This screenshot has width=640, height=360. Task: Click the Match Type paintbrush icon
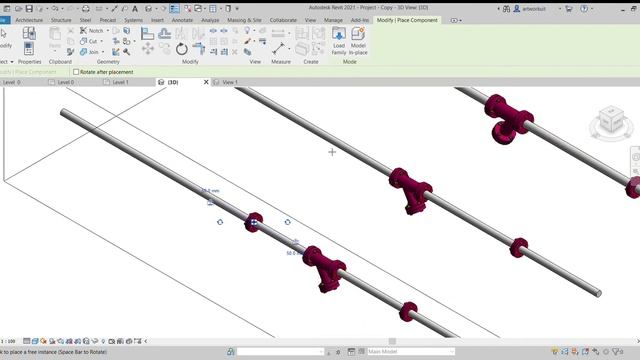pos(71,52)
